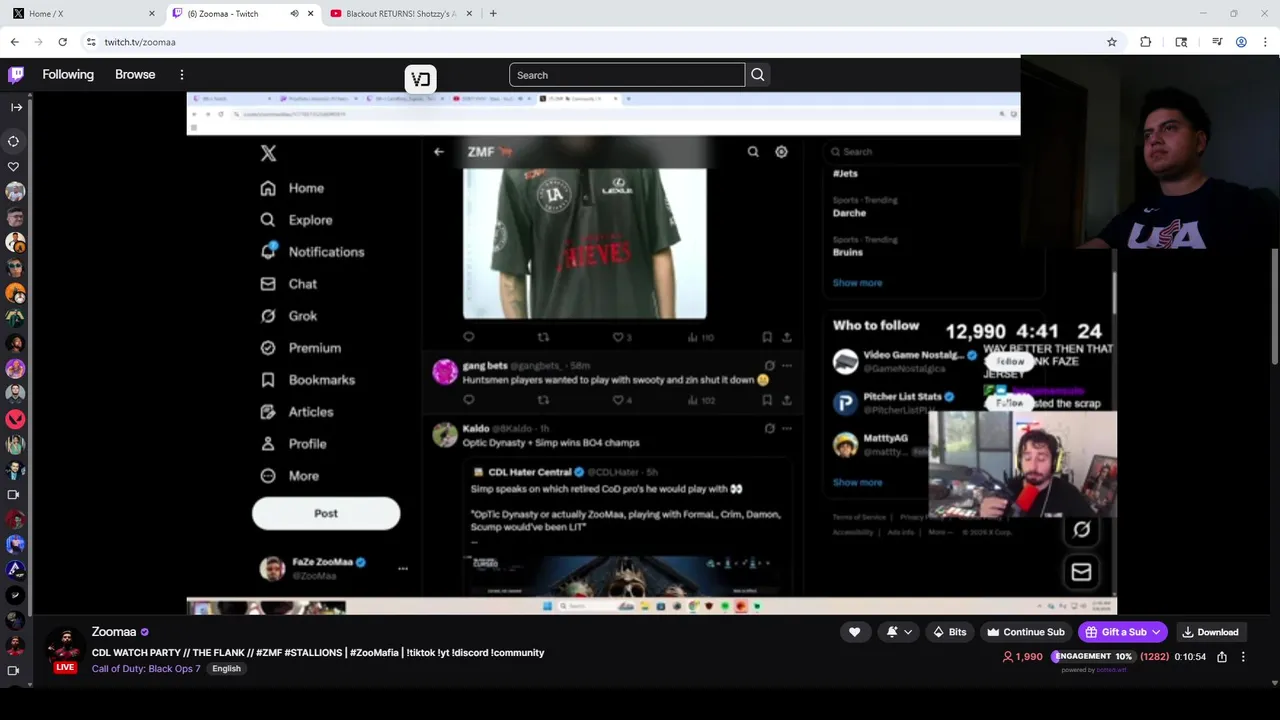Click the browser back arrow
This screenshot has width=1280, height=720.
[x=14, y=42]
